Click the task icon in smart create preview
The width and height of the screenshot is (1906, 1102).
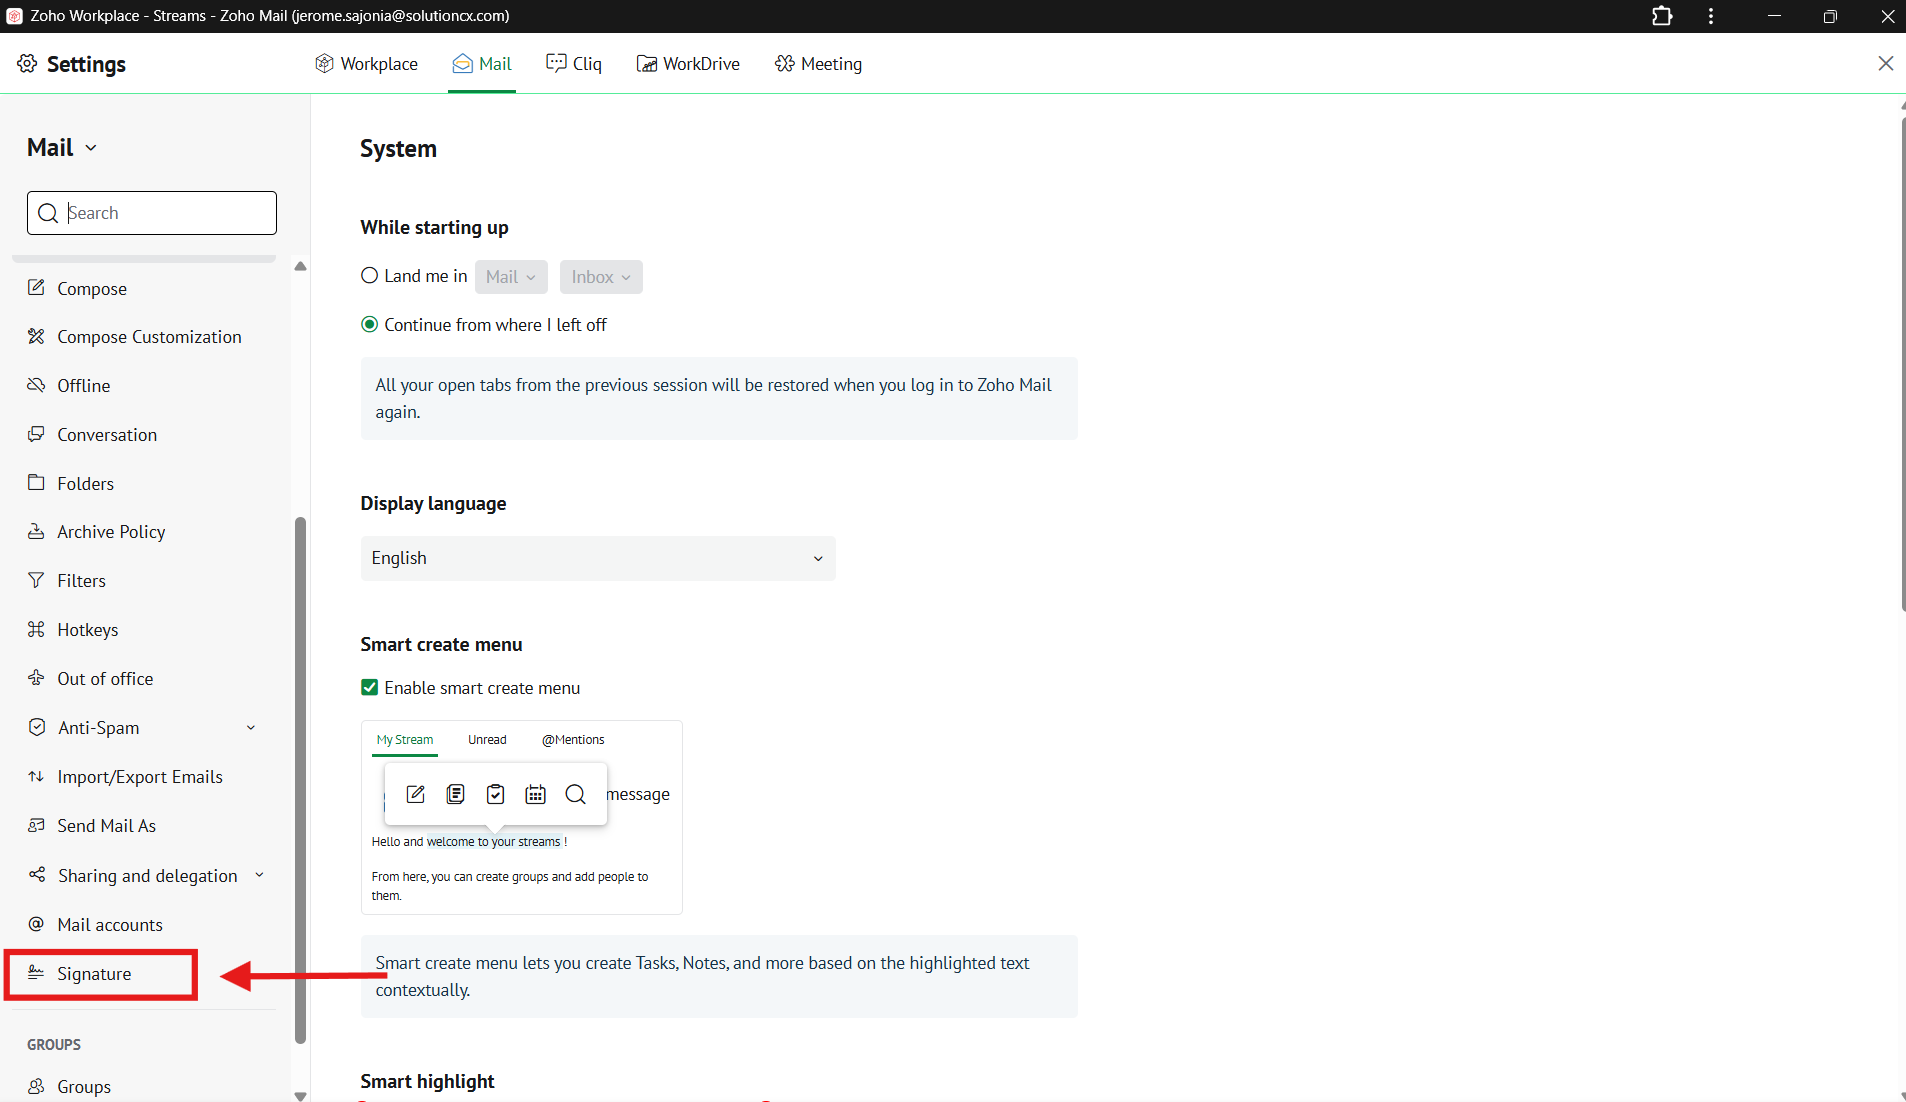[x=496, y=794]
